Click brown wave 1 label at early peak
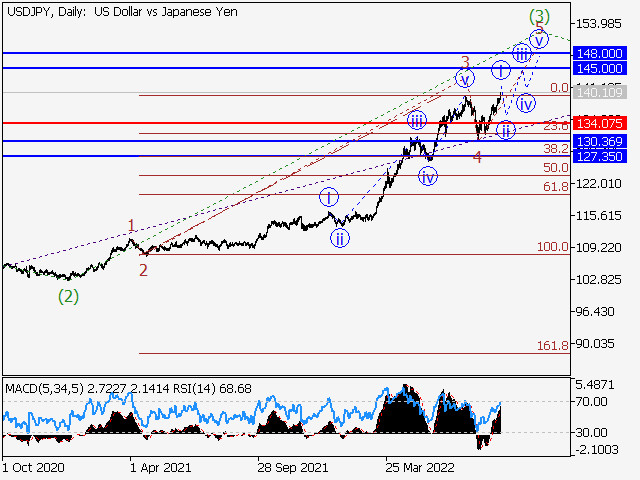The image size is (640, 480). [130, 226]
